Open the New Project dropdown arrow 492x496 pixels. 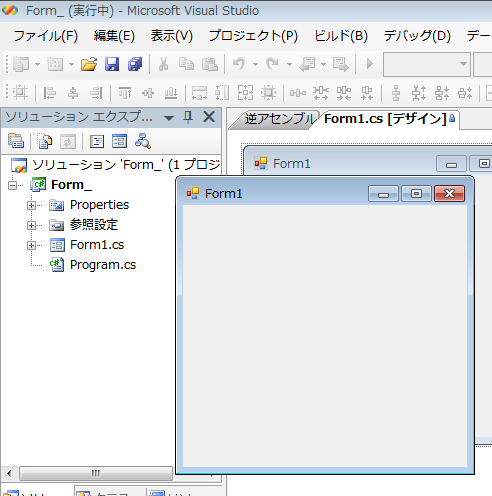tap(37, 64)
